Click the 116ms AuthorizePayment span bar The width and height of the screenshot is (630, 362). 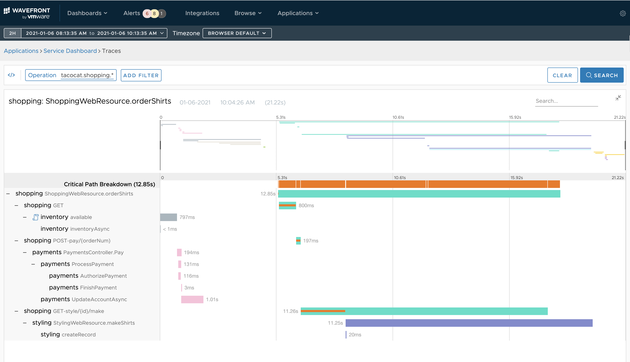click(180, 276)
